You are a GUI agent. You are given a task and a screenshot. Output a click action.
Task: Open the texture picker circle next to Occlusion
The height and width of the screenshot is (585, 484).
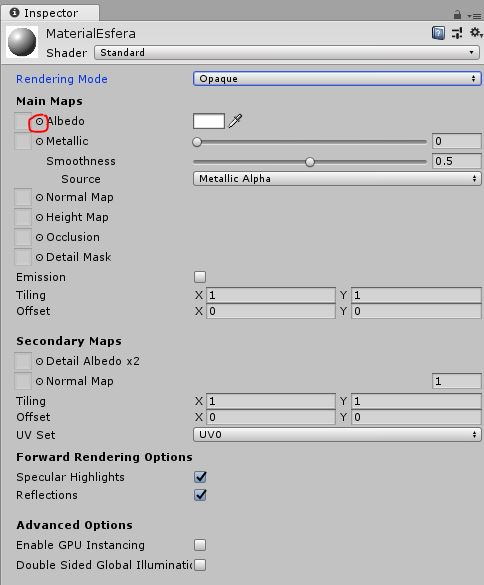[40, 237]
